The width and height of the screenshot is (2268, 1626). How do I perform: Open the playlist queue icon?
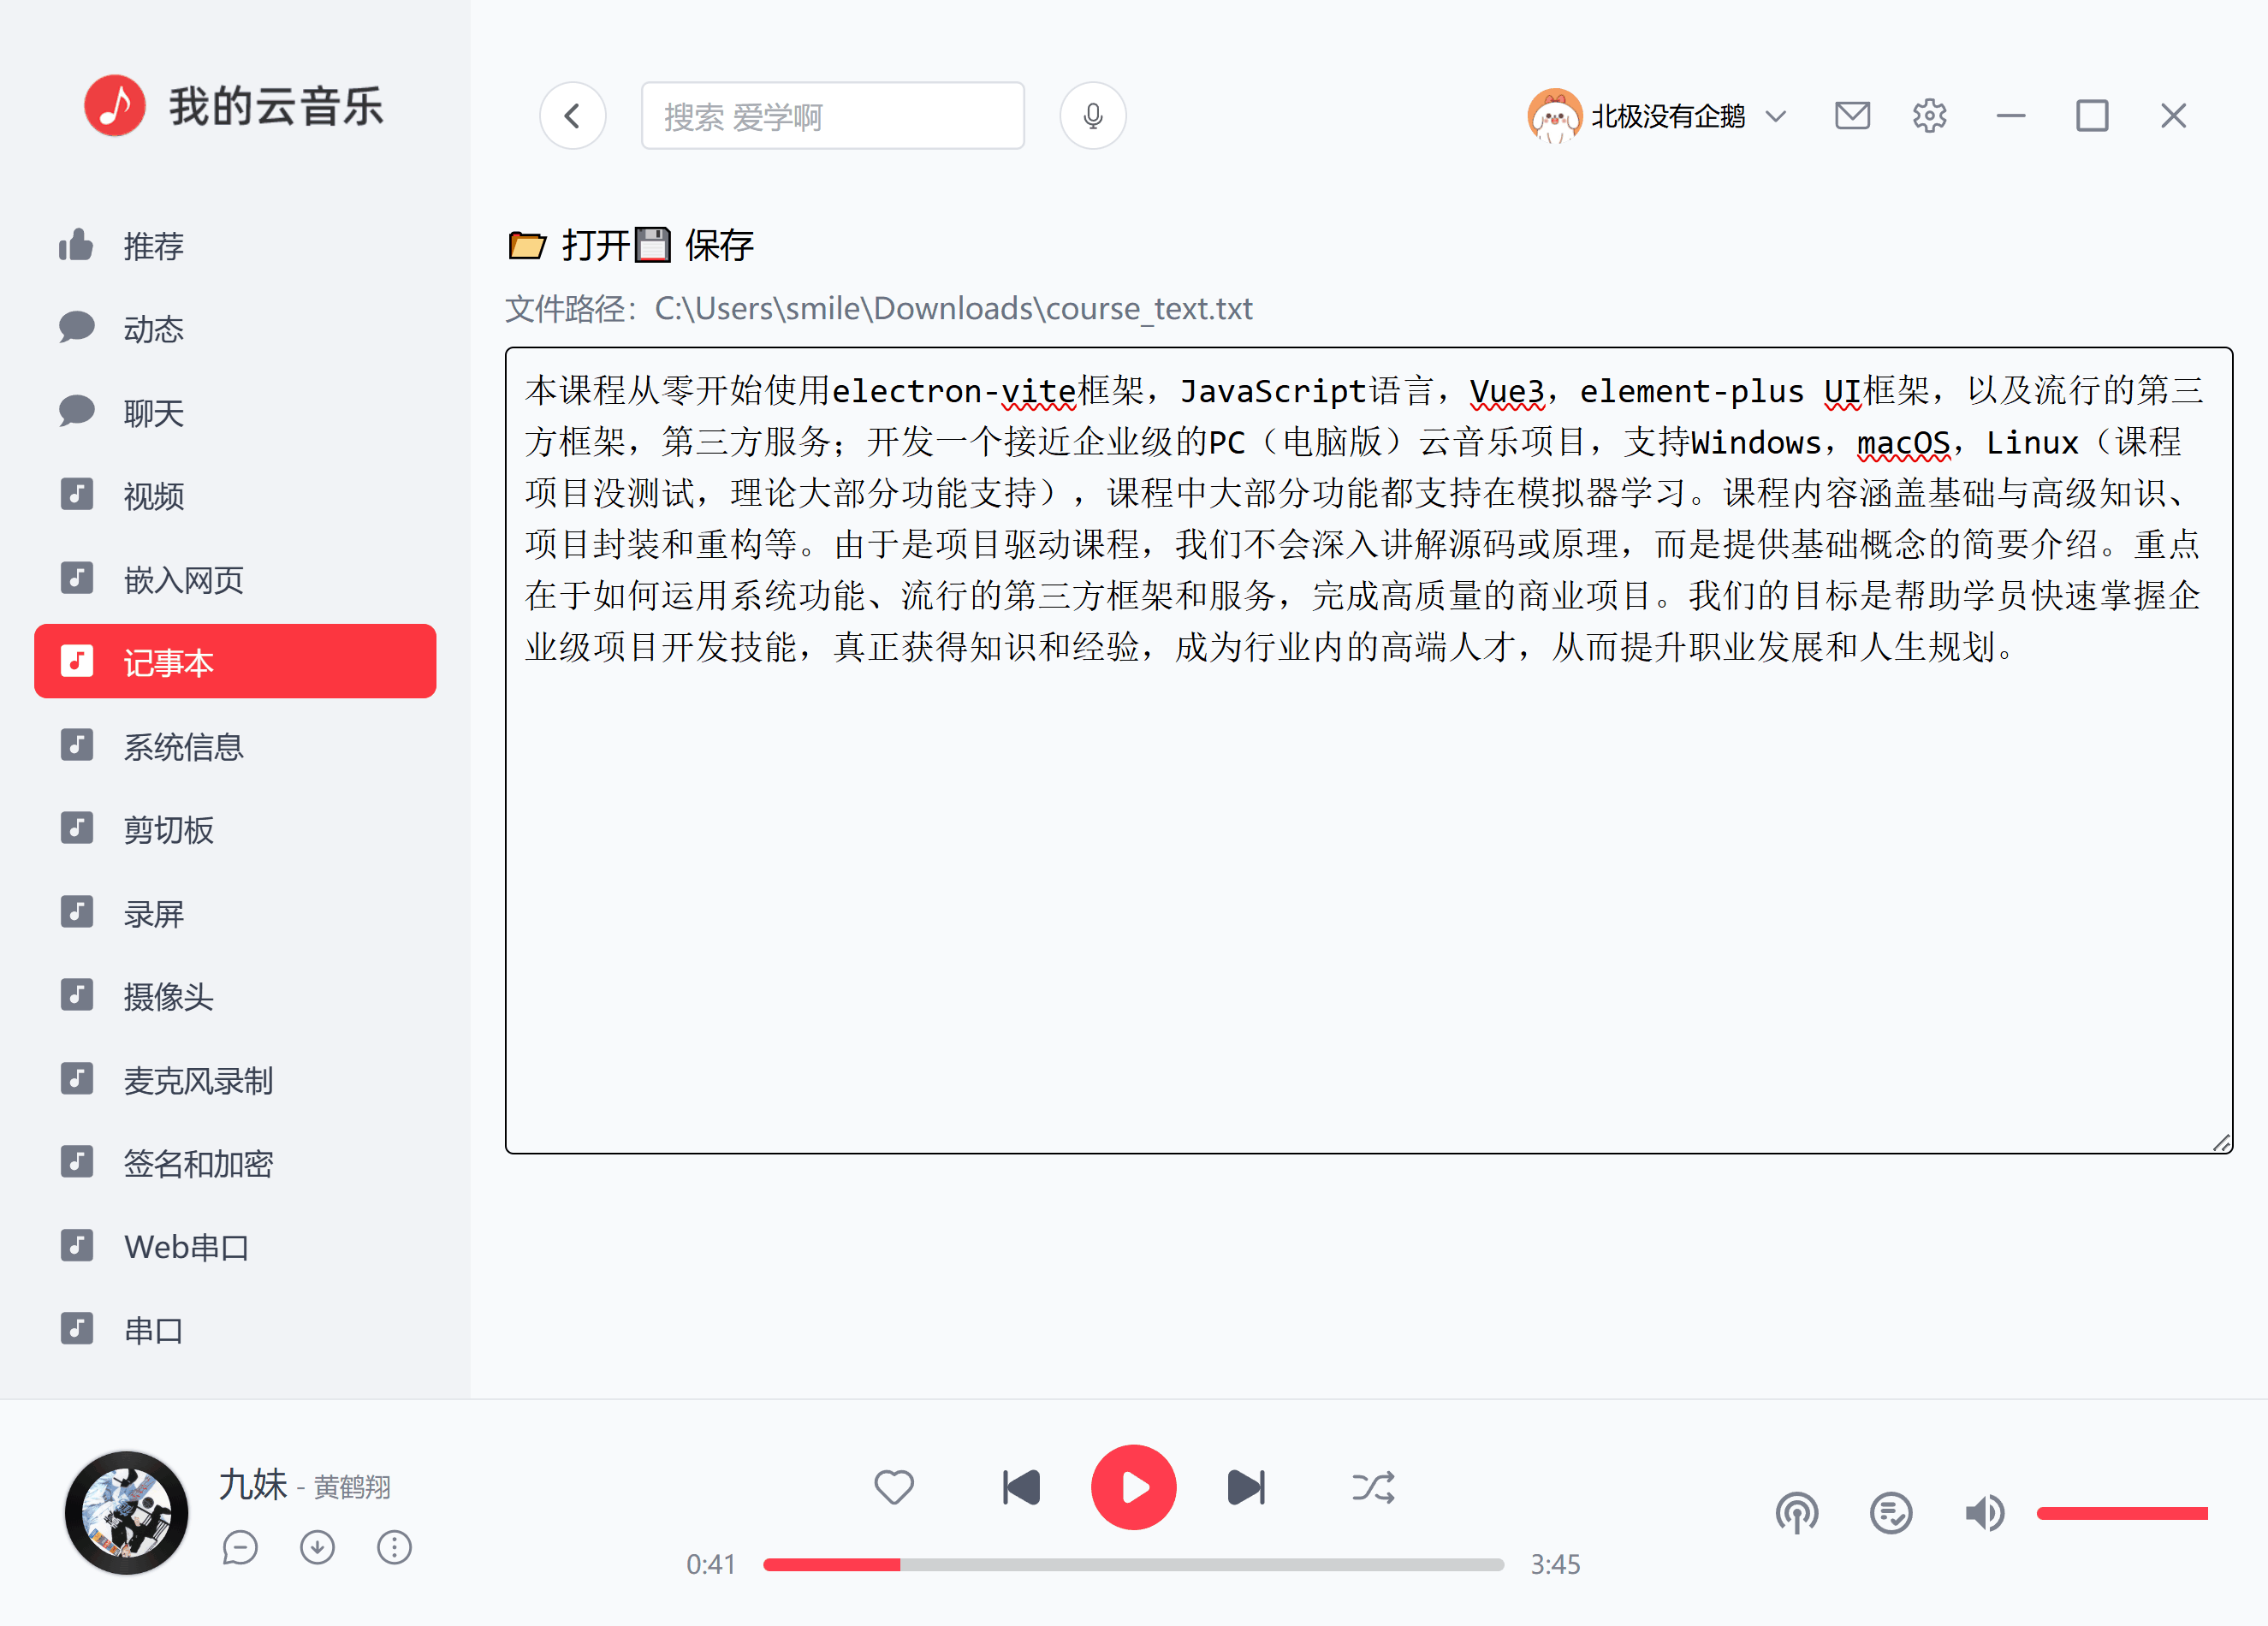pyautogui.click(x=1891, y=1513)
